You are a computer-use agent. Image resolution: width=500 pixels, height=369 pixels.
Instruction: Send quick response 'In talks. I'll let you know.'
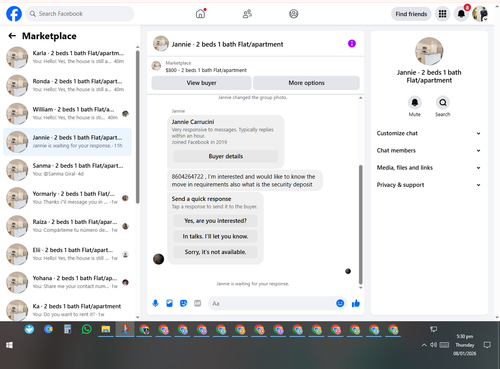coord(215,236)
